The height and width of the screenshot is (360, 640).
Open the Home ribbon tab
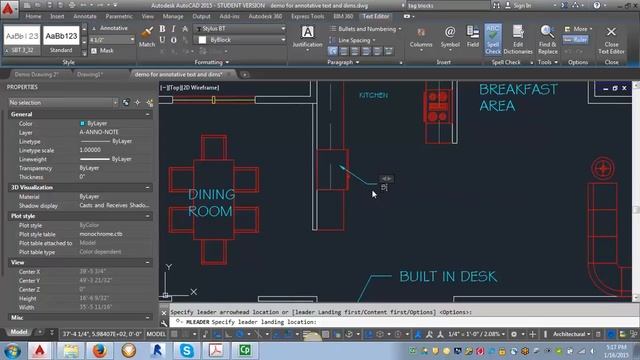click(33, 16)
